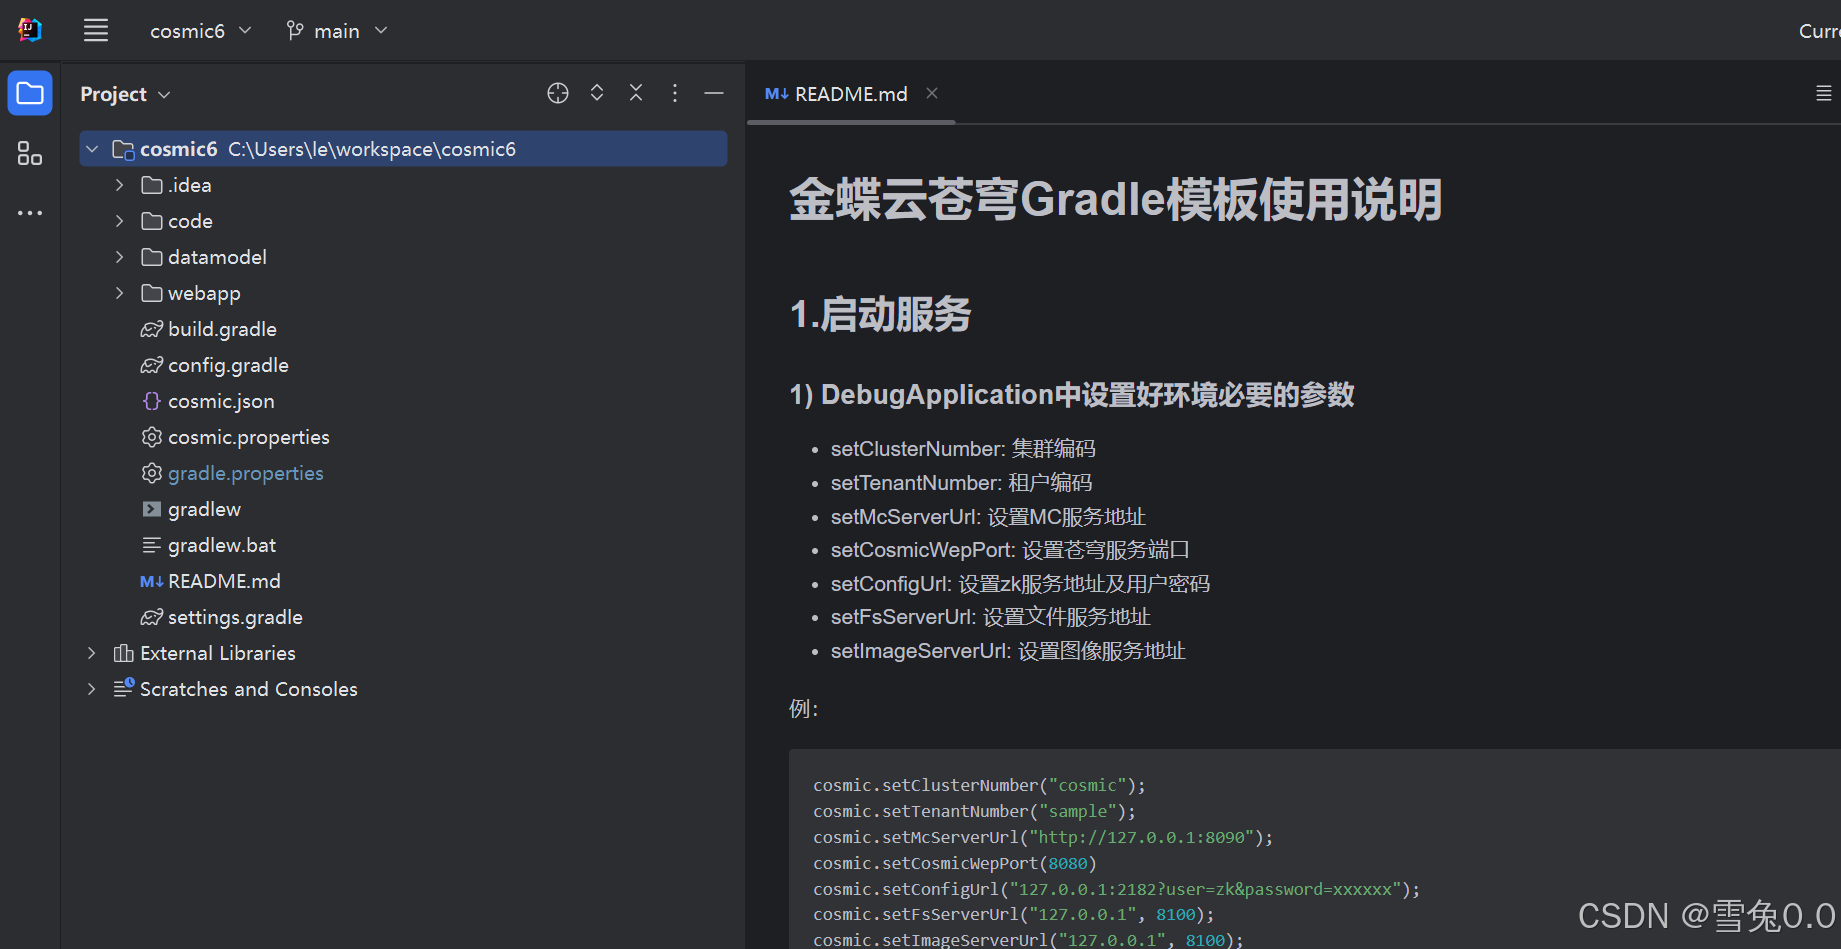This screenshot has height=949, width=1841.
Task: Click Select Opened File crosshair icon
Action: click(558, 93)
